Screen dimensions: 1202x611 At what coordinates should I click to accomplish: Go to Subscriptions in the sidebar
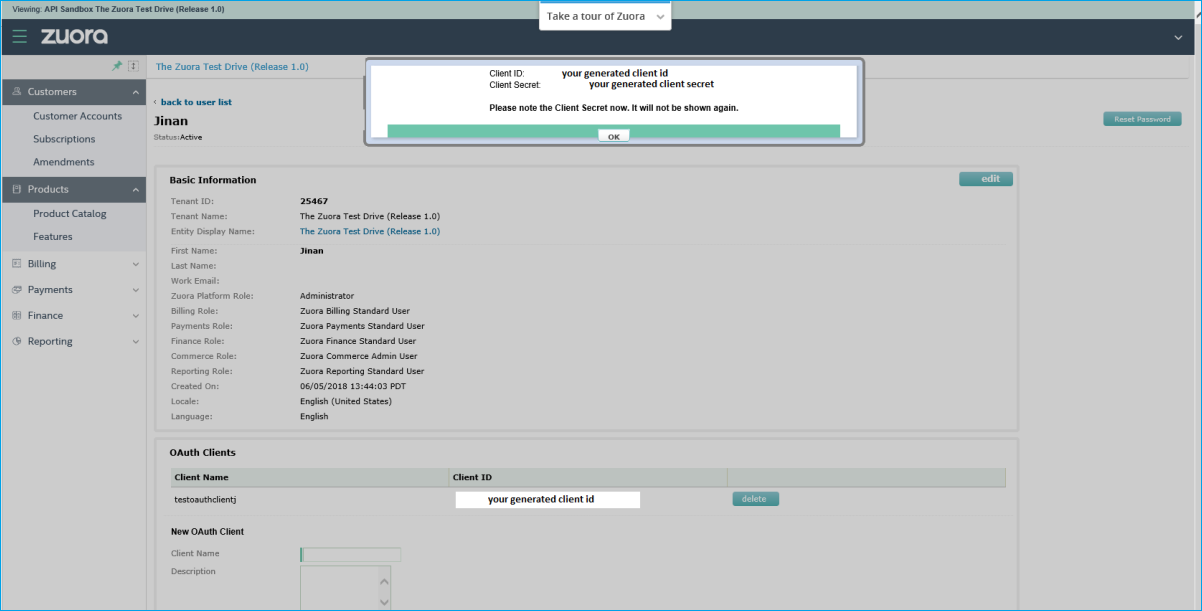pyautogui.click(x=64, y=139)
